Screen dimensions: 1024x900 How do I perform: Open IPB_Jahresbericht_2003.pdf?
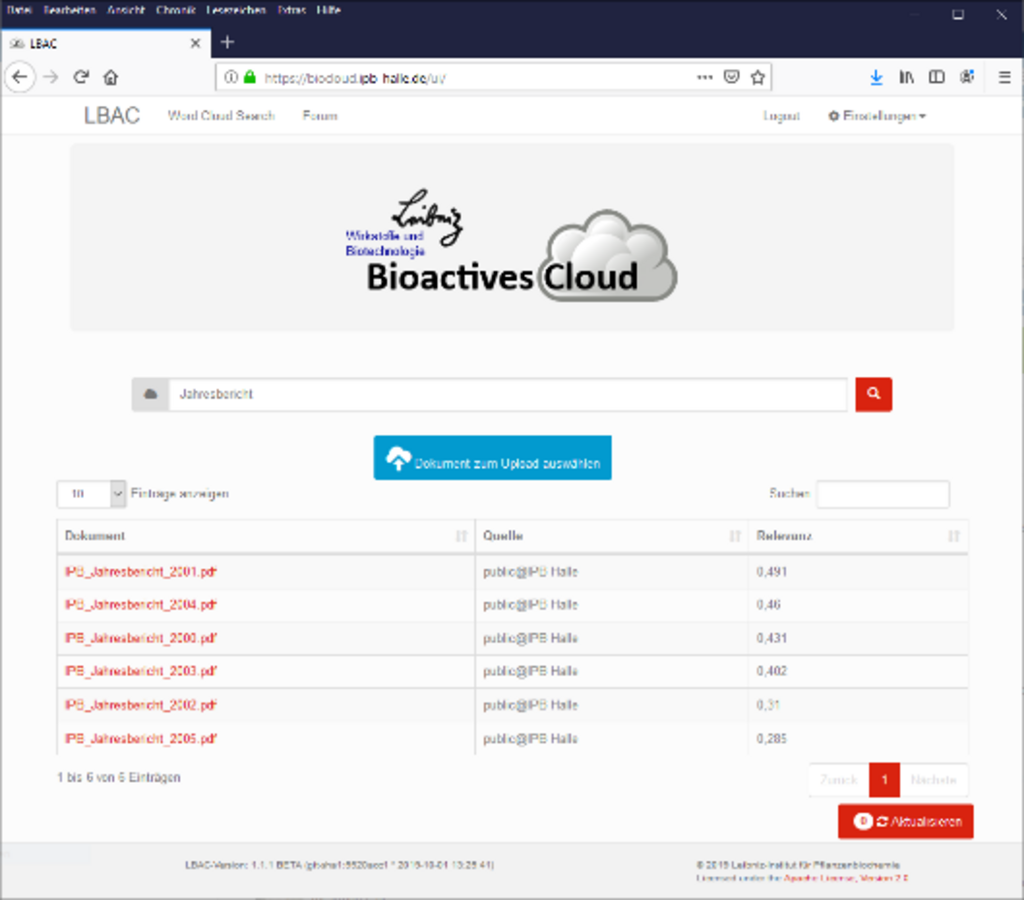click(140, 671)
